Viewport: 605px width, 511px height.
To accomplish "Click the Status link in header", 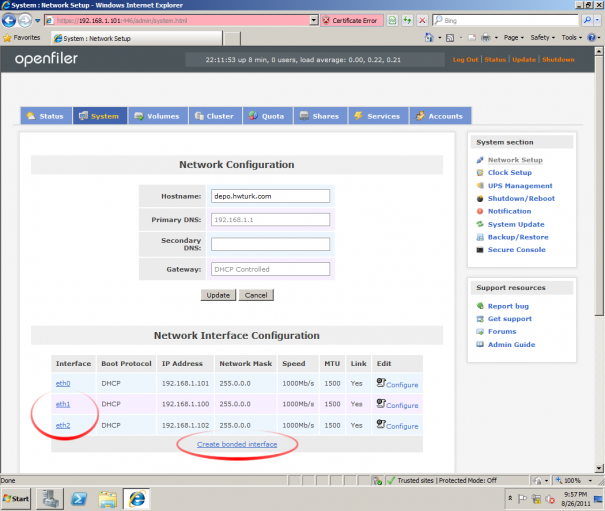I will pyautogui.click(x=495, y=59).
